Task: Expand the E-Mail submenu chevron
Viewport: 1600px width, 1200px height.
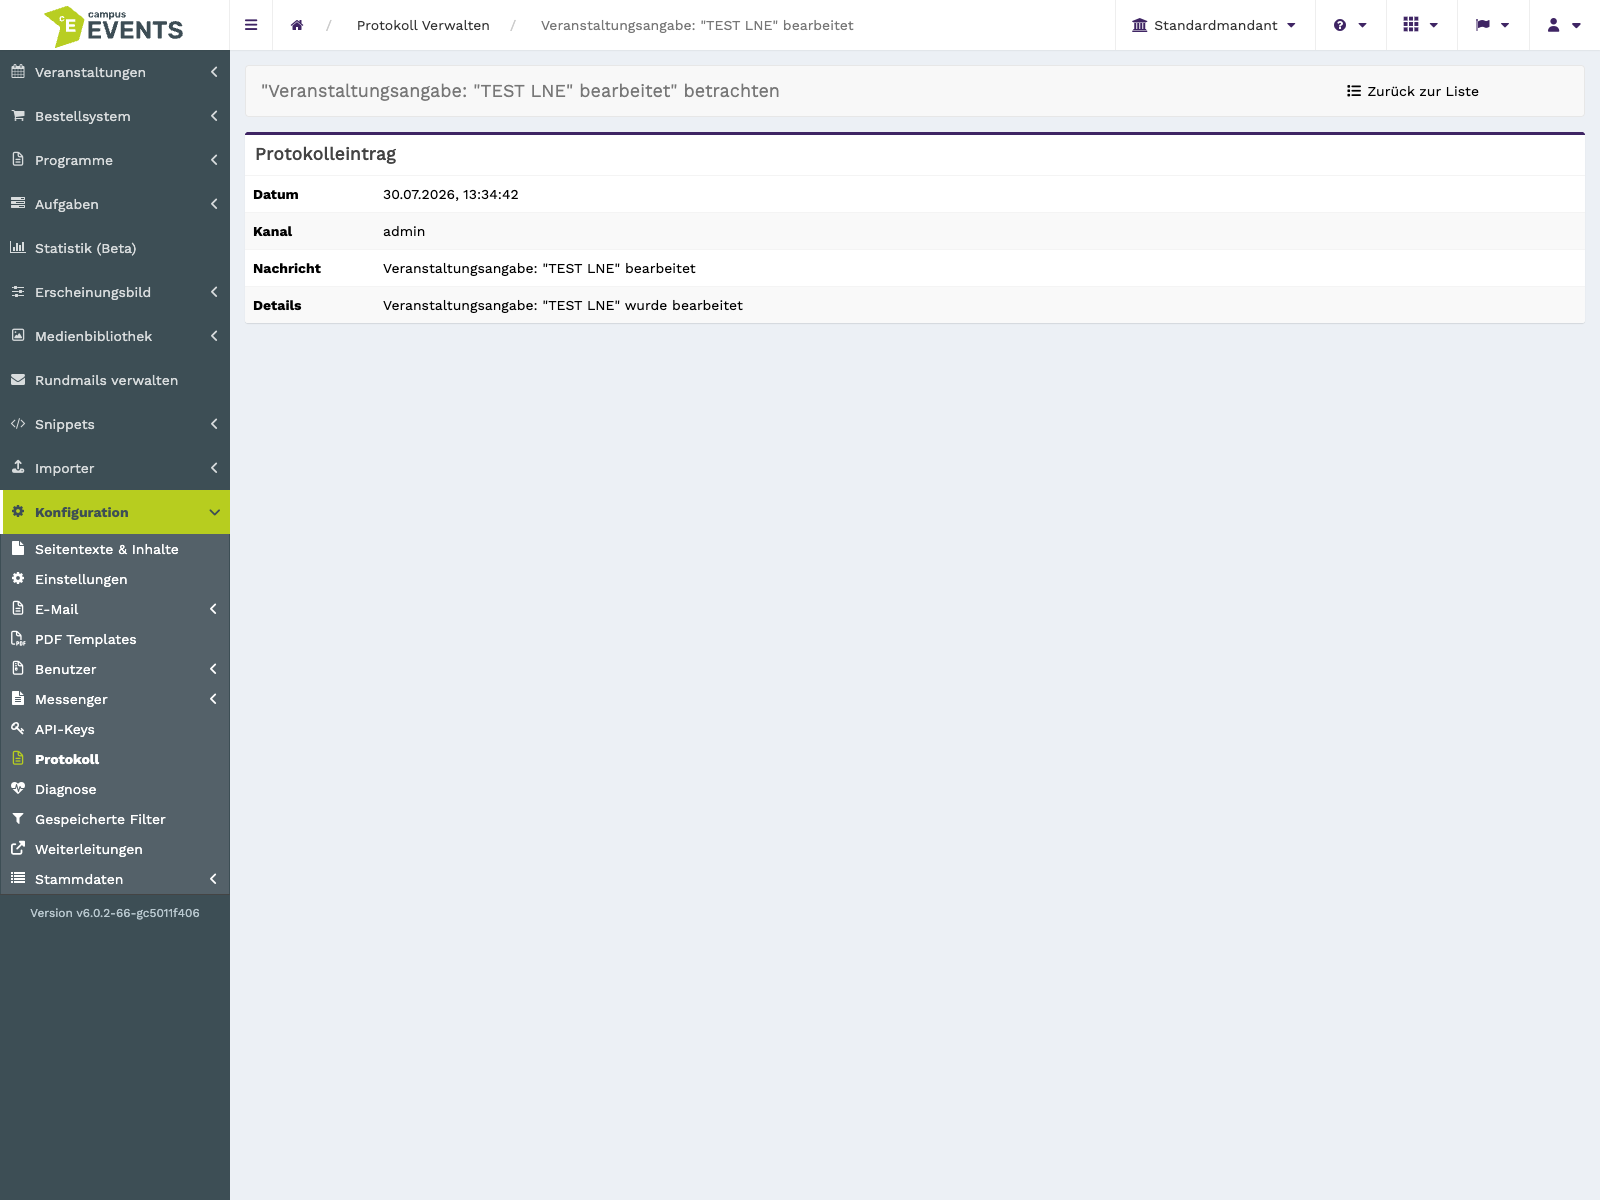Action: (x=213, y=609)
